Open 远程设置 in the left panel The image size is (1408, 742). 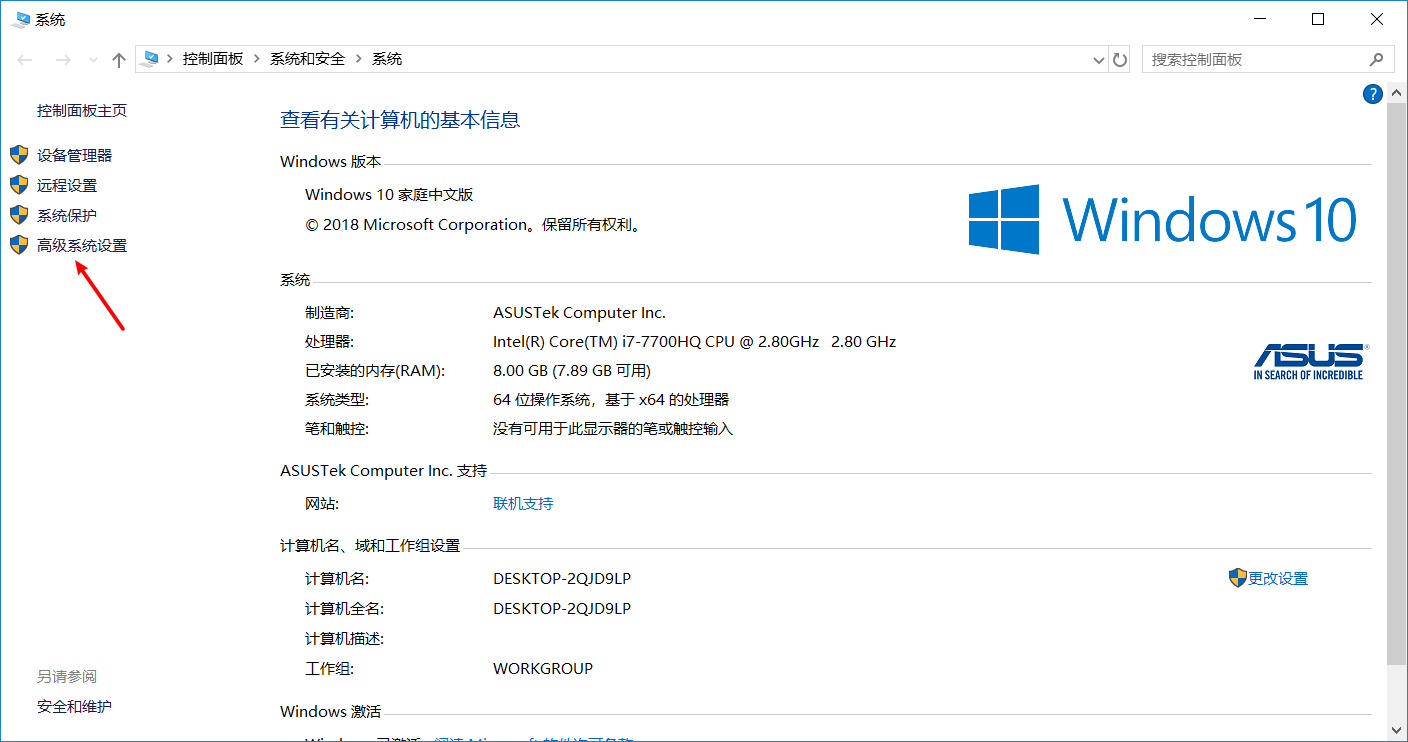68,185
